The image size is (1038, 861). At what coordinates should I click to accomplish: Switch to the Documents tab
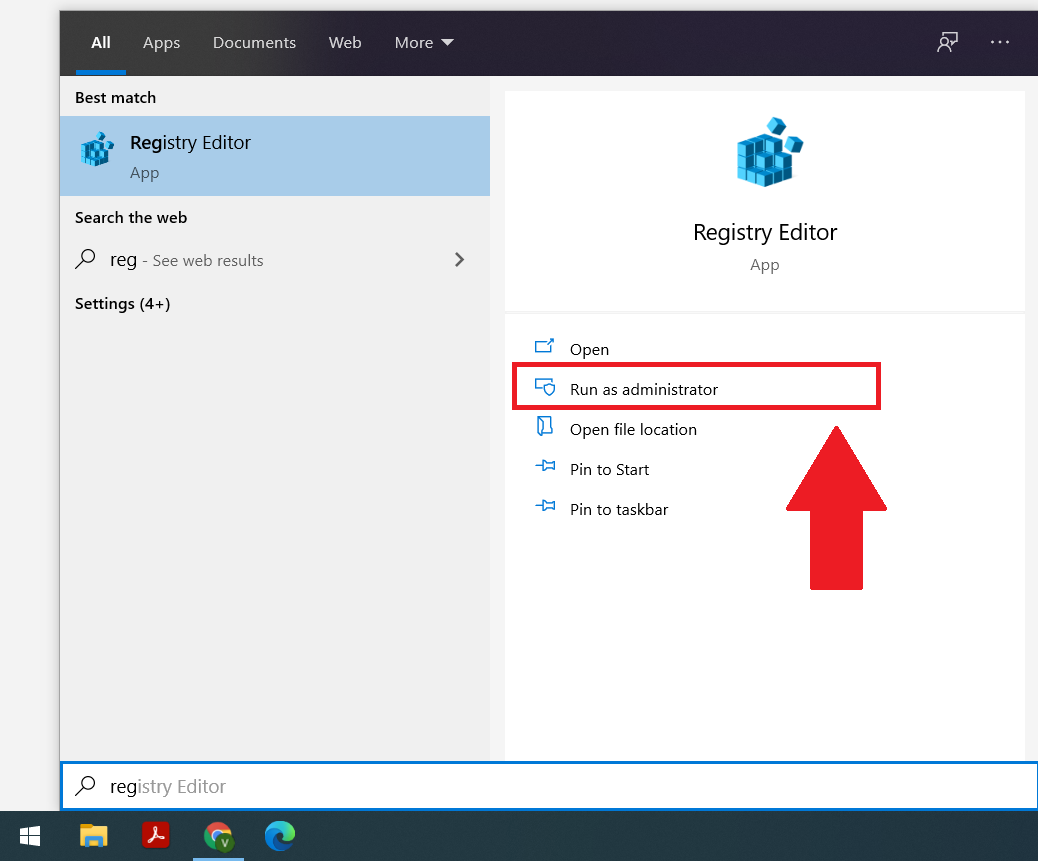coord(254,42)
